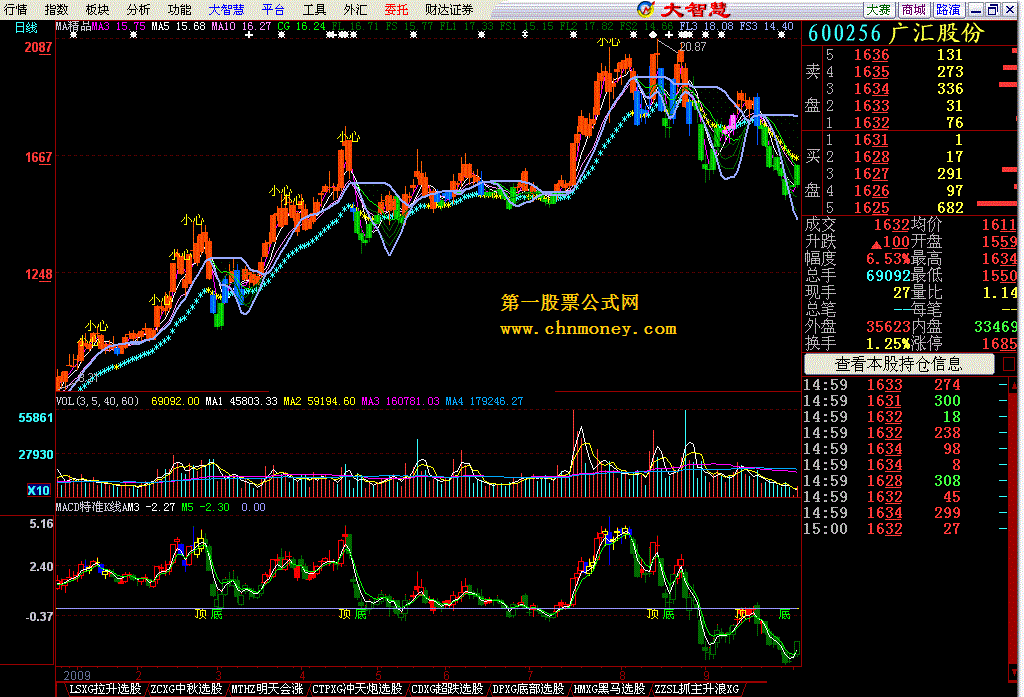Open the 外汇 menu
The image size is (1024, 697).
point(355,10)
